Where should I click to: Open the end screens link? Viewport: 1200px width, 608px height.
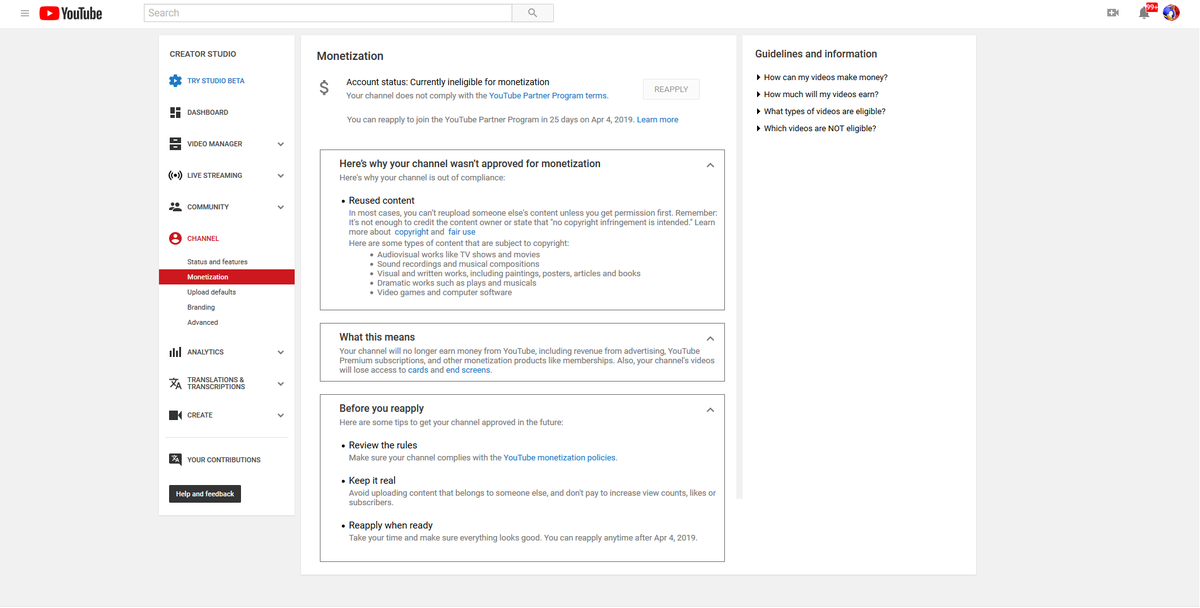468,370
